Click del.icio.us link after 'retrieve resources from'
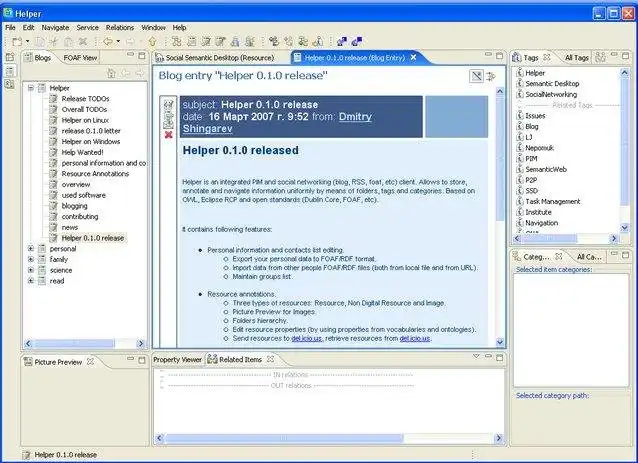The image size is (638, 463). click(x=415, y=339)
